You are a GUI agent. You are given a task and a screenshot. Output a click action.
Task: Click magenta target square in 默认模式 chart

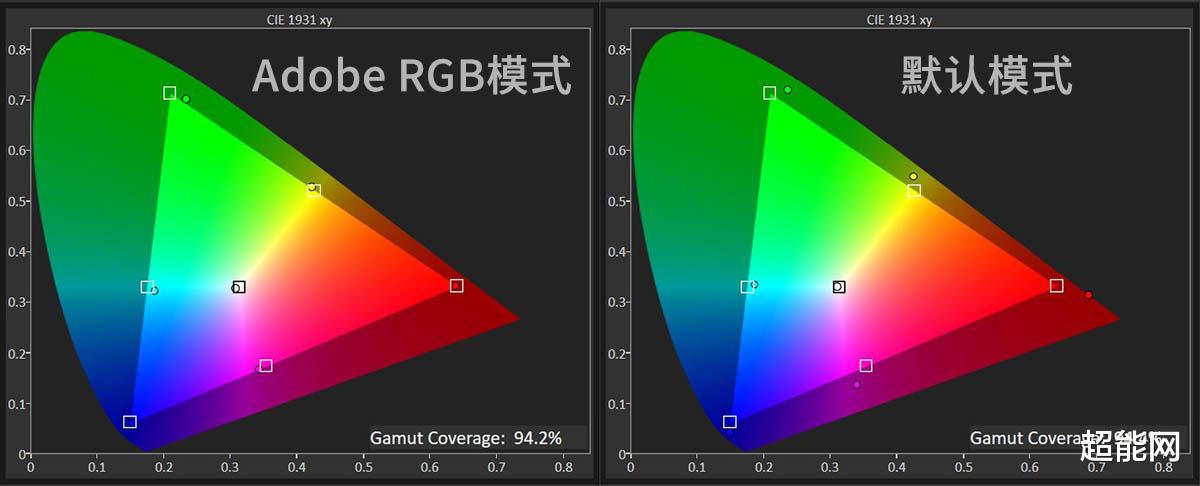pyautogui.click(x=866, y=365)
